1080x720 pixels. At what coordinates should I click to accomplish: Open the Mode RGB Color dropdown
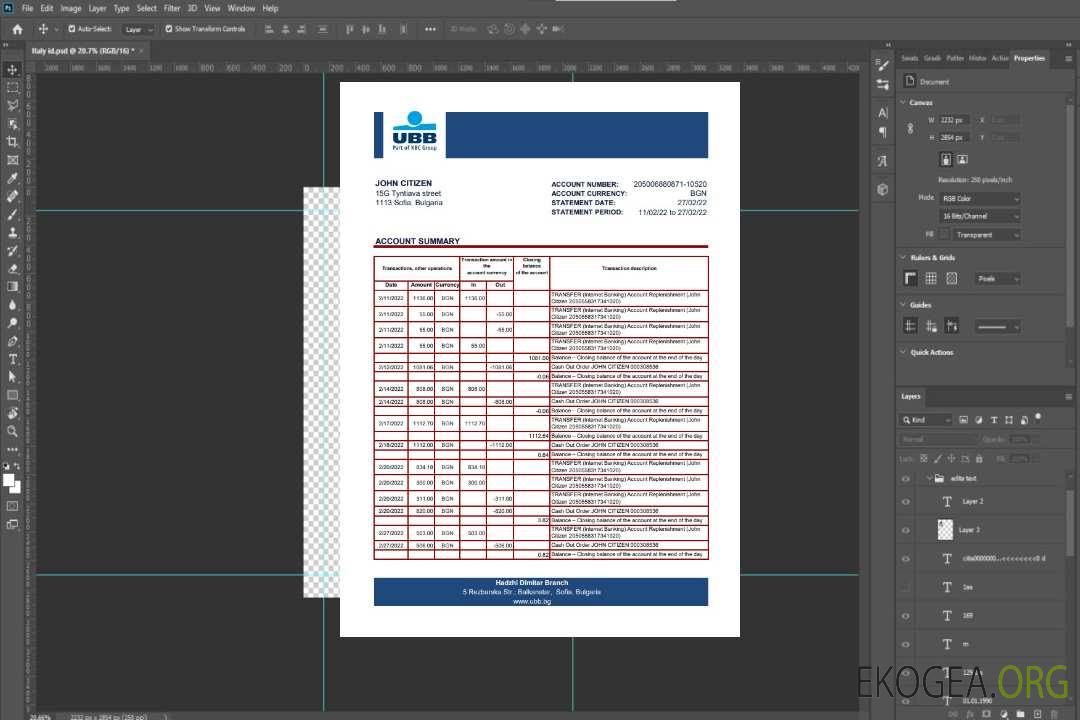[980, 198]
